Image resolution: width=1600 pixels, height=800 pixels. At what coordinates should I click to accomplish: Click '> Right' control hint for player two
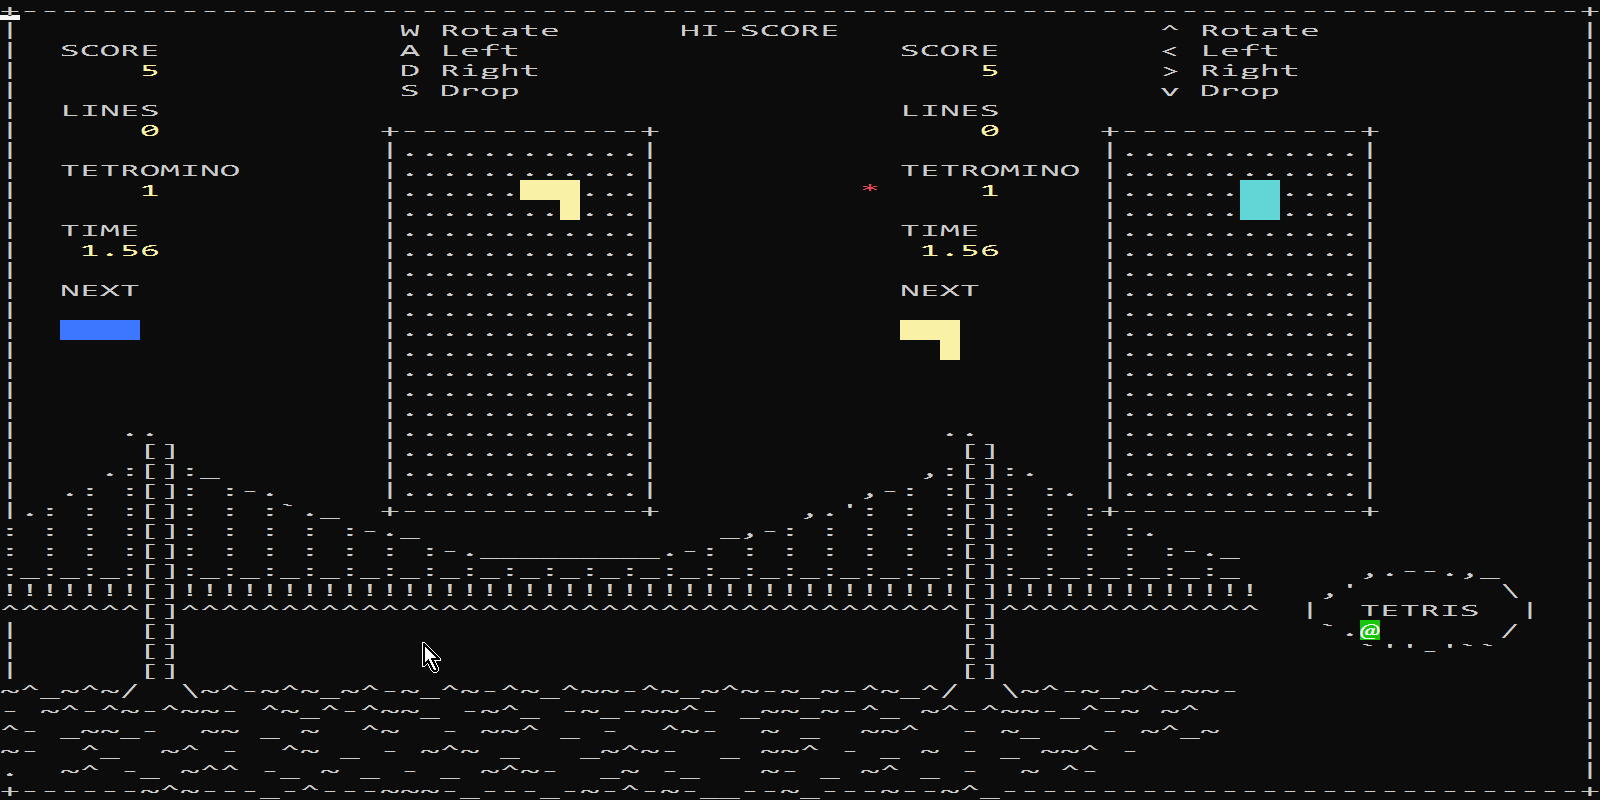click(x=1230, y=70)
